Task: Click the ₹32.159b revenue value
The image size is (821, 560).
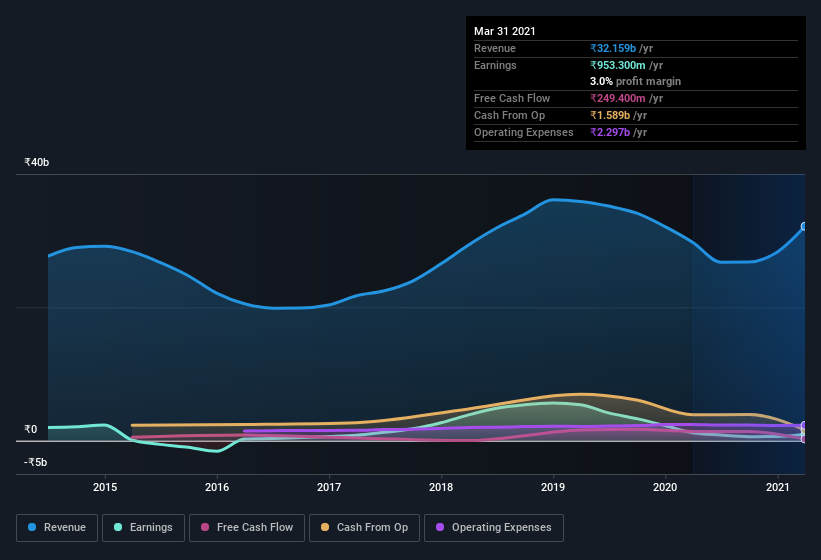Action: 613,48
